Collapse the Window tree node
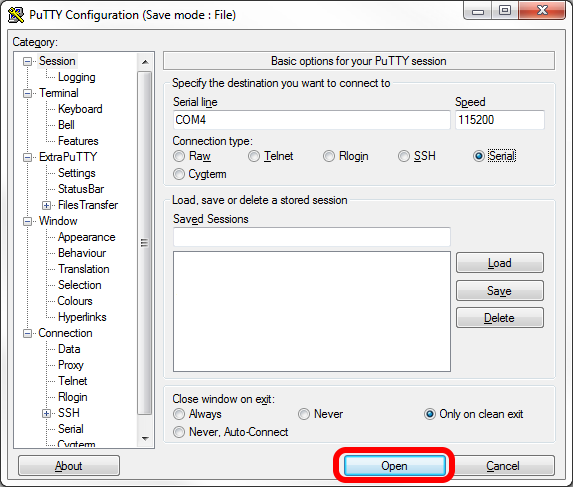Image resolution: width=573 pixels, height=487 pixels. coord(27,221)
